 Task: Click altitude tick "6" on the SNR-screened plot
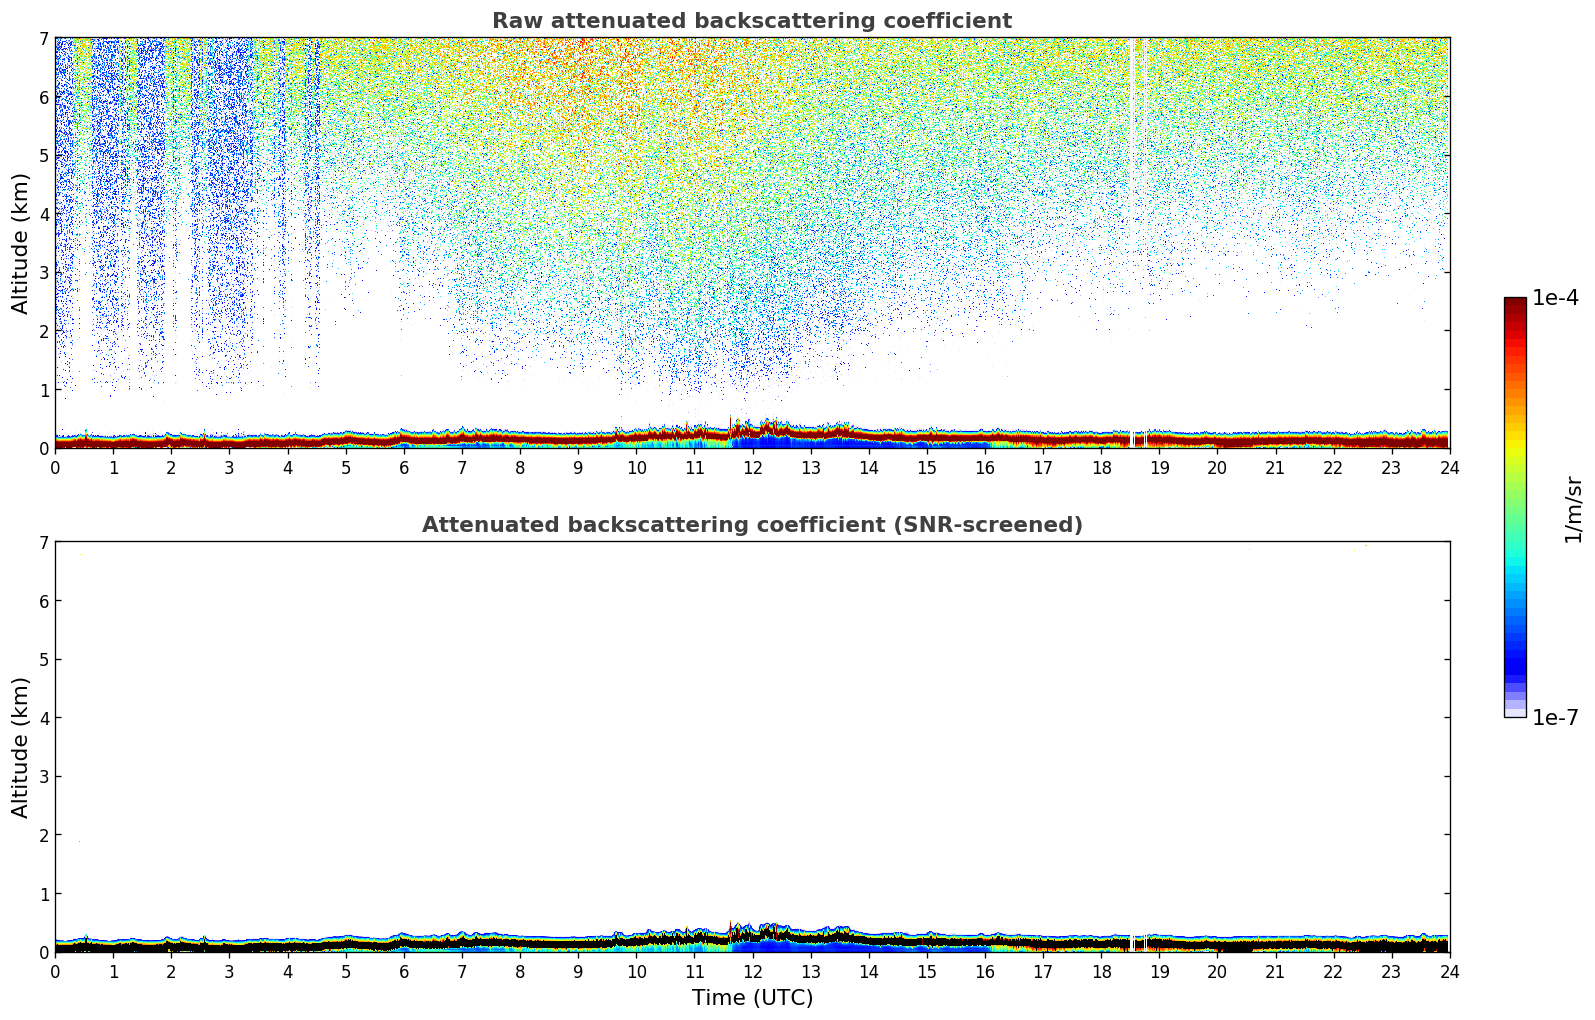pyautogui.click(x=43, y=602)
